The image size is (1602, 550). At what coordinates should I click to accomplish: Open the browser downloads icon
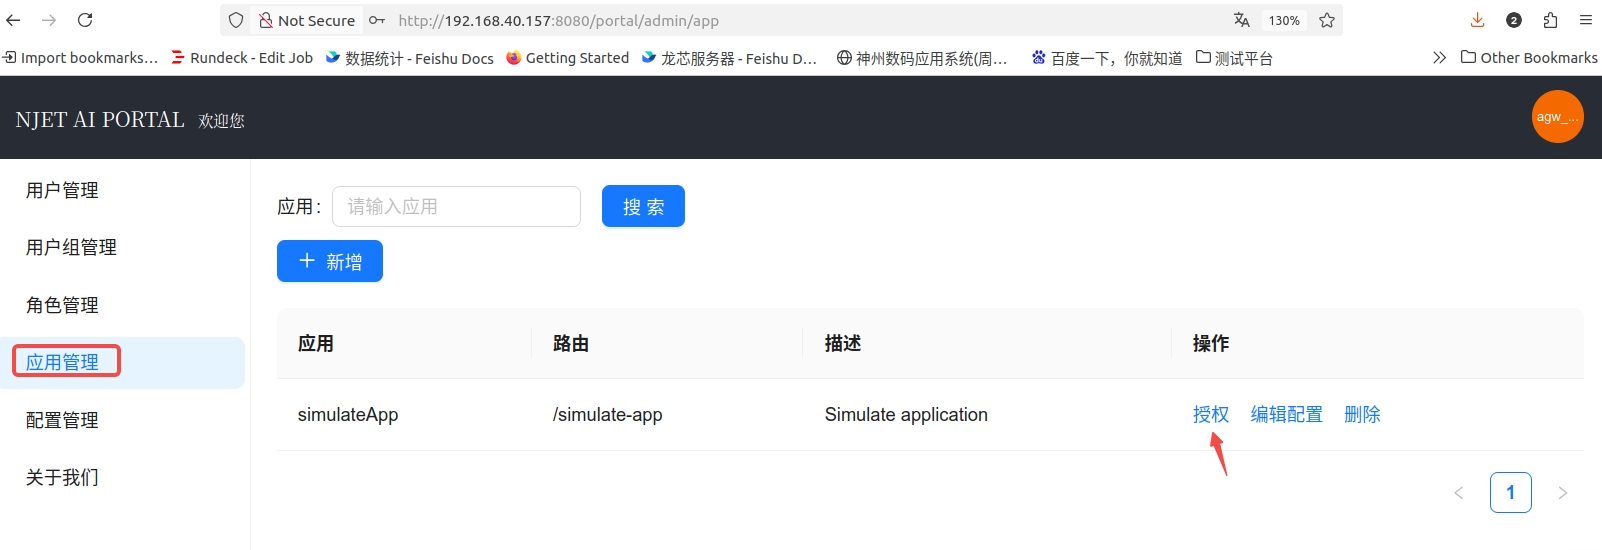click(x=1477, y=20)
